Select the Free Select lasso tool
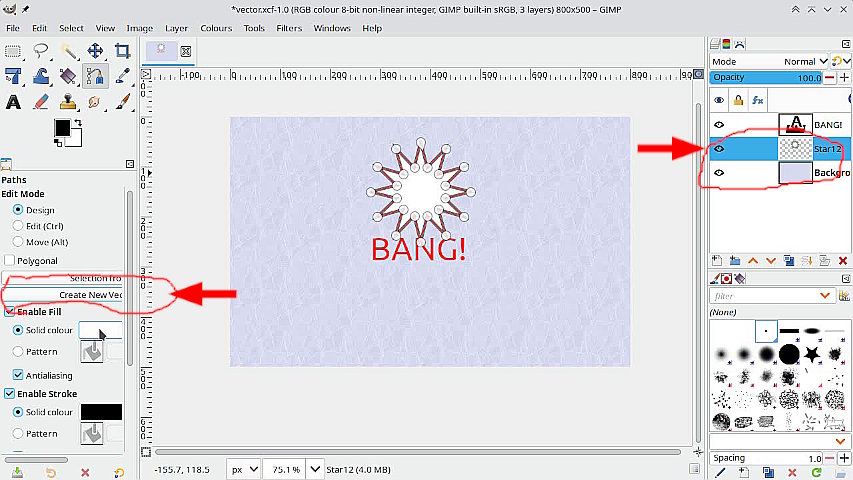Screen dimensions: 853x480 click(41, 51)
